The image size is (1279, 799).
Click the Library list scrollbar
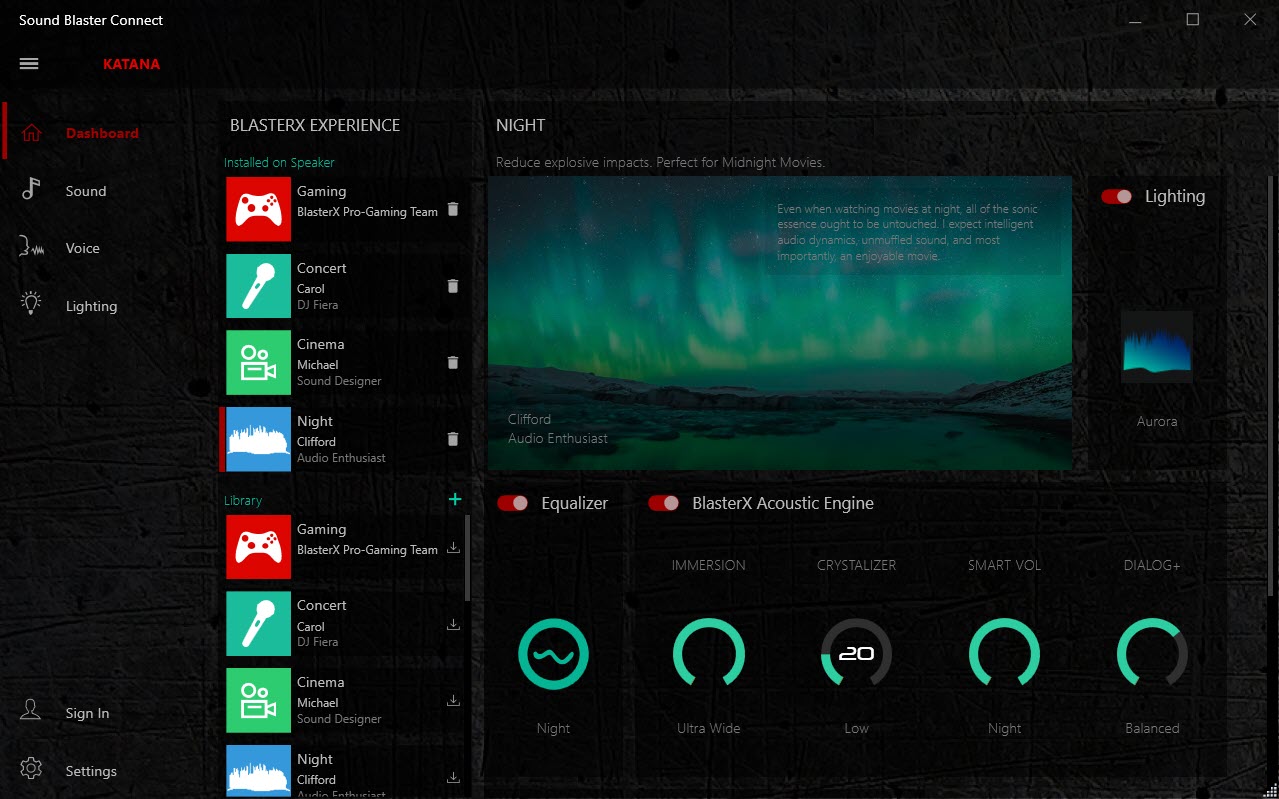(467, 557)
